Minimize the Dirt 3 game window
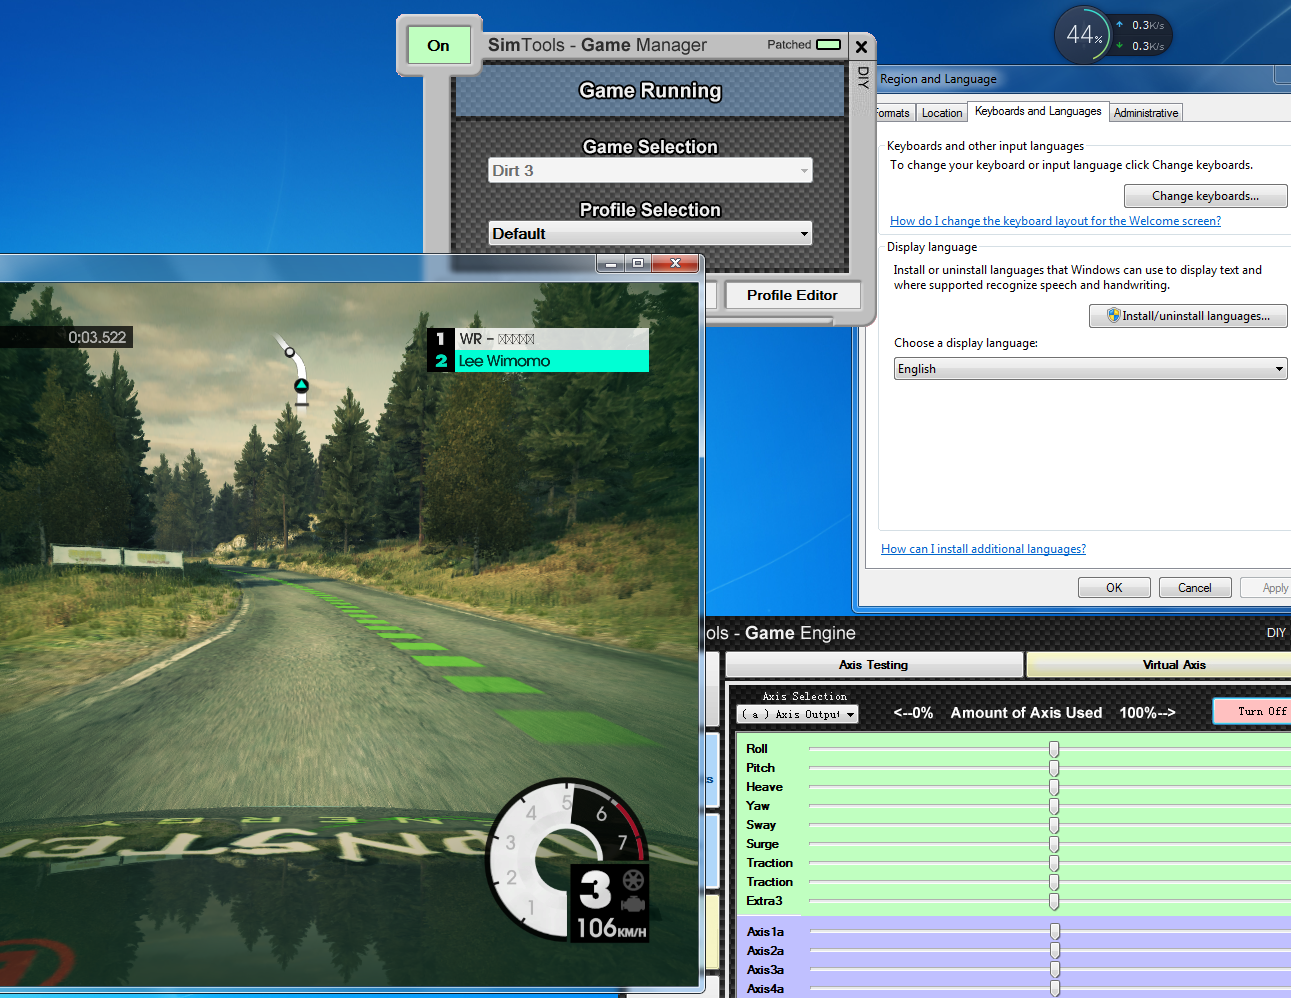 (x=610, y=263)
